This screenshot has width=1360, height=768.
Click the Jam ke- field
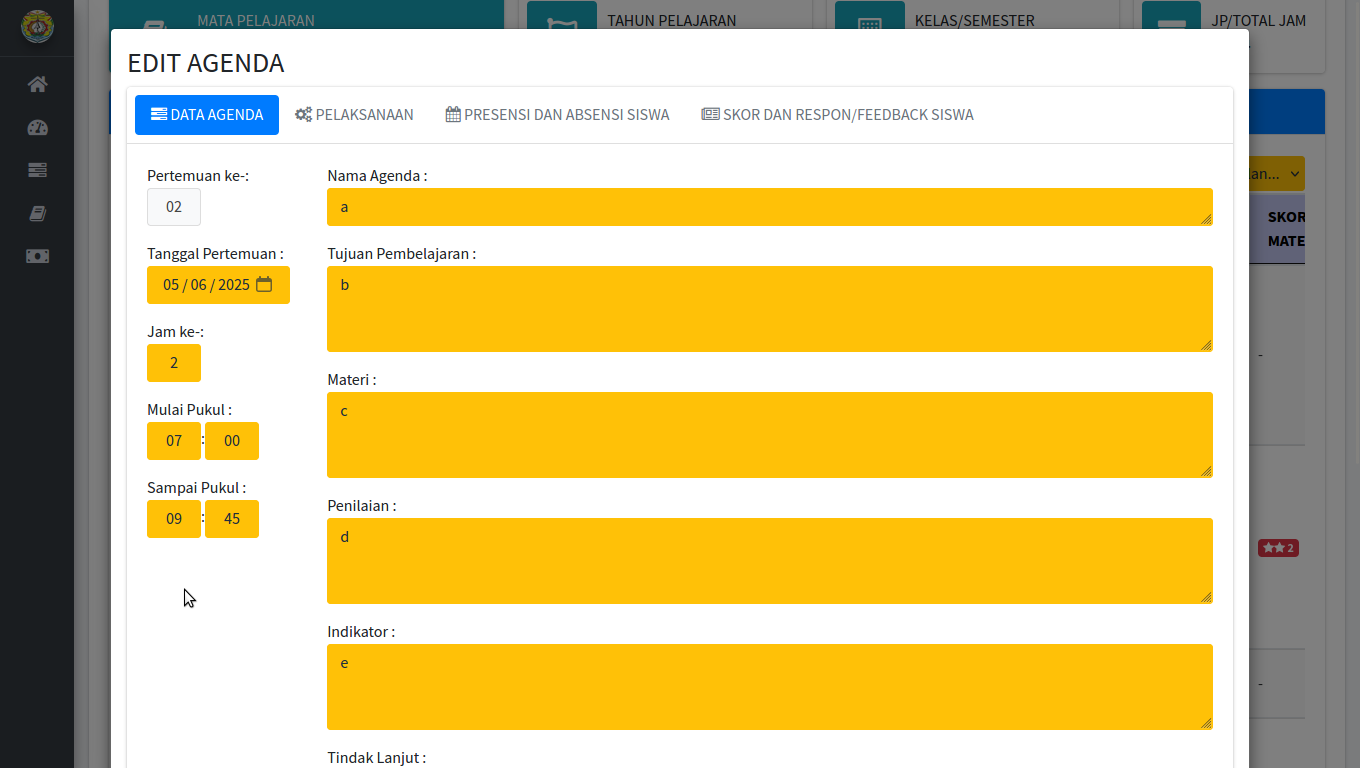coord(174,363)
